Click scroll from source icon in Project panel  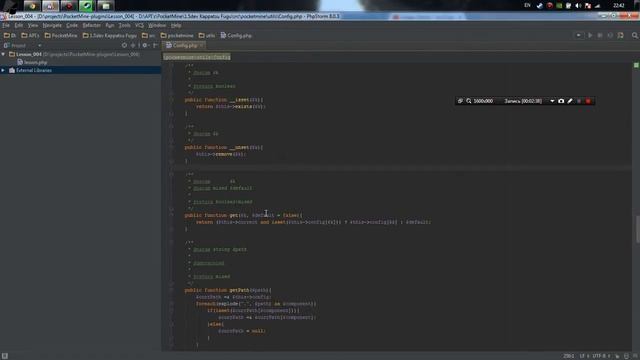pyautogui.click(x=124, y=45)
